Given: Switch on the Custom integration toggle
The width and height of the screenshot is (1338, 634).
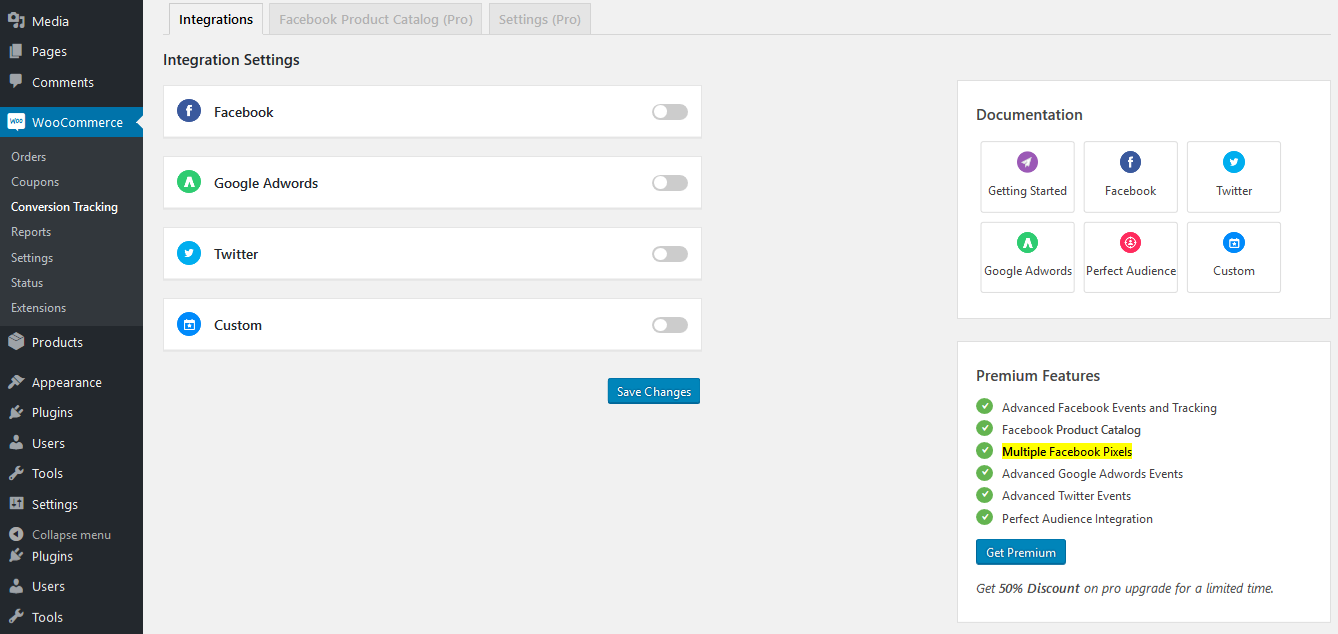Looking at the screenshot, I should [x=670, y=325].
